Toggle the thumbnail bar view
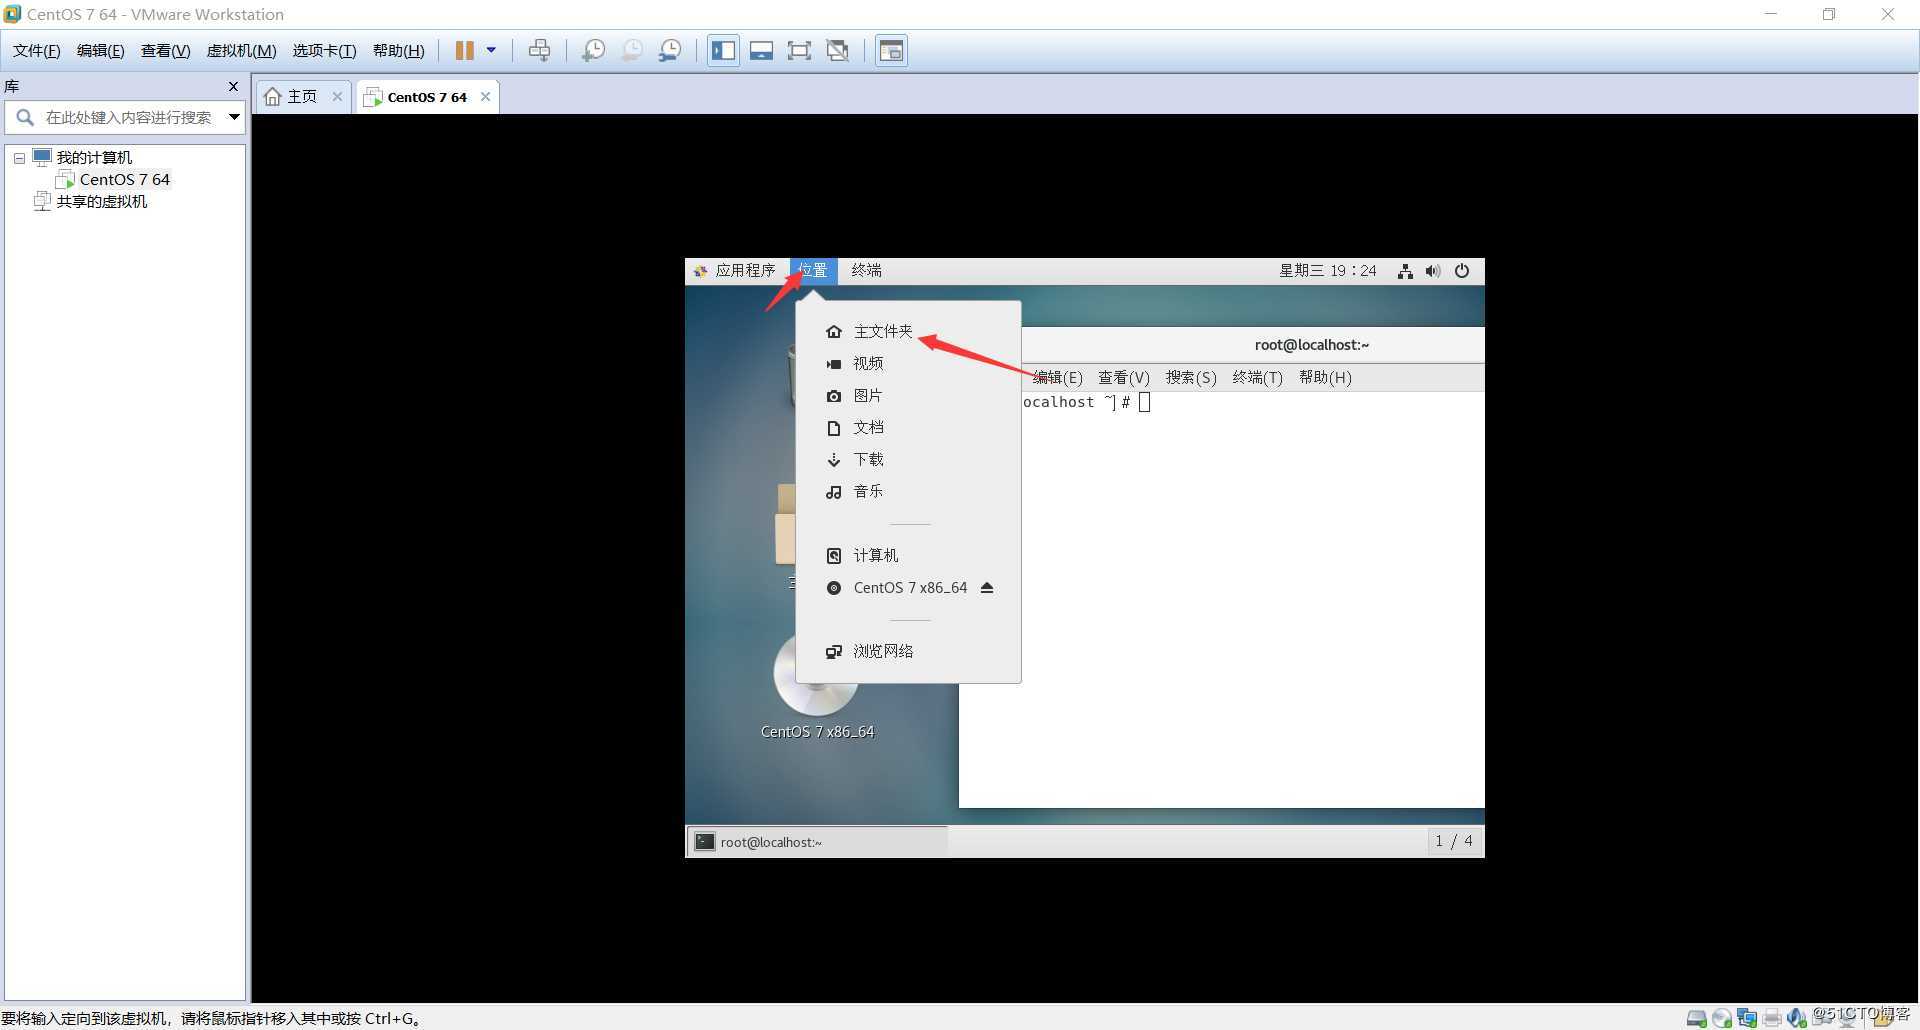1920x1030 pixels. pos(761,50)
